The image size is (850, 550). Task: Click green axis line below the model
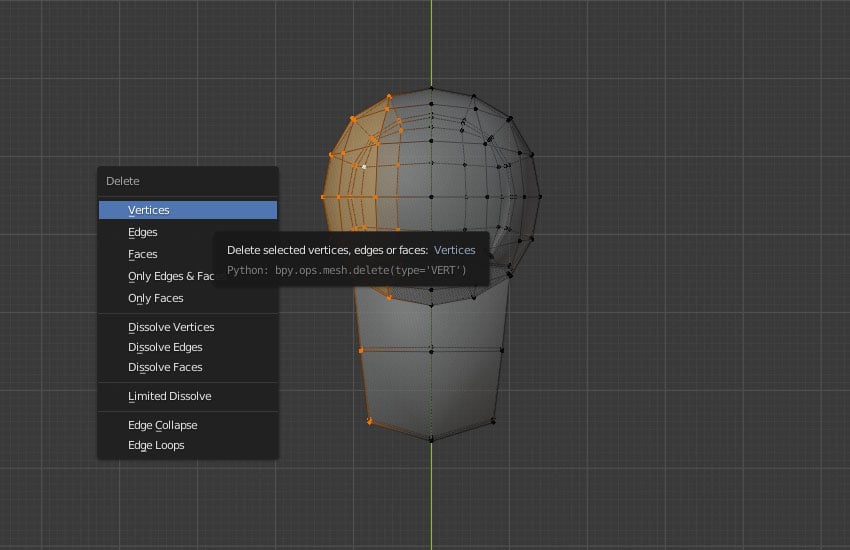pos(431,500)
